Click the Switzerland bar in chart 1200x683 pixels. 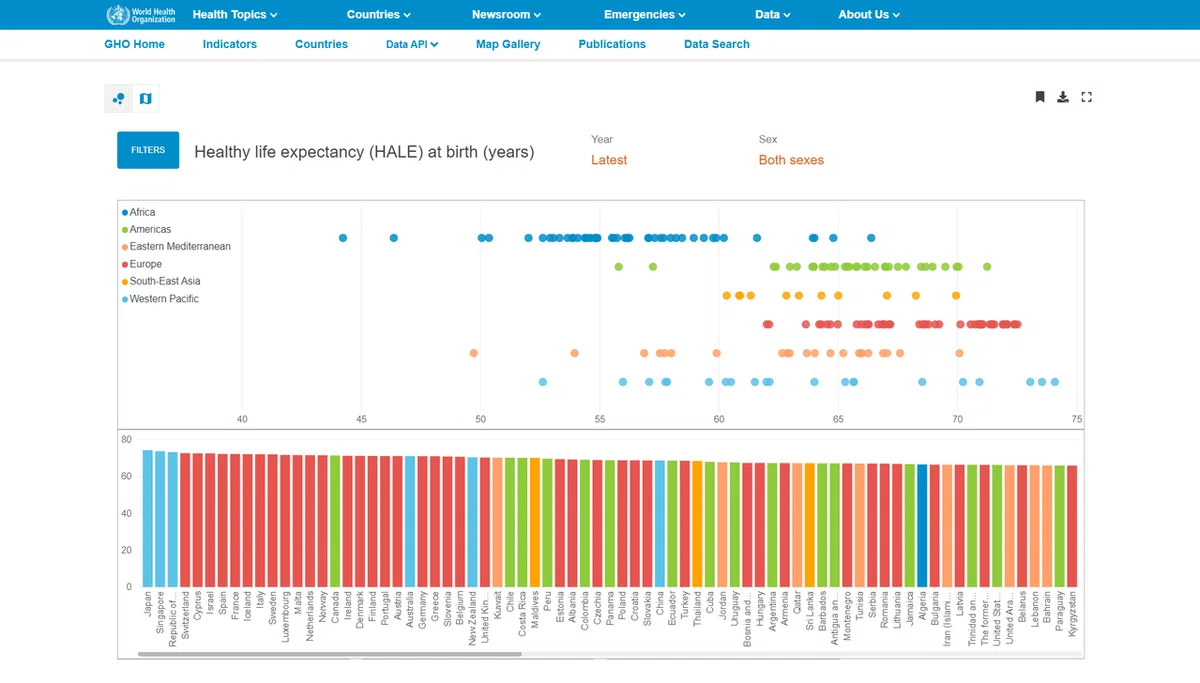[185, 520]
